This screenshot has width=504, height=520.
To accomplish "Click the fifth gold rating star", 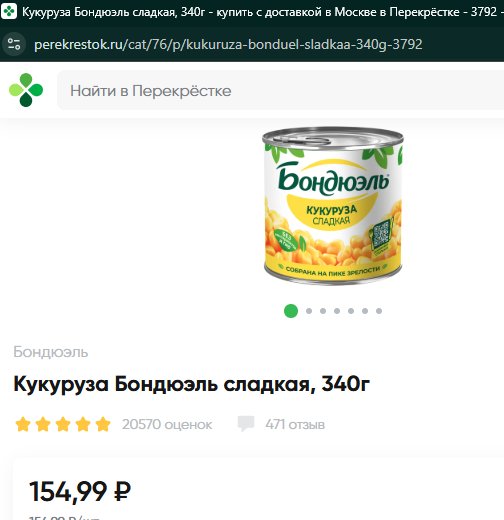I will coord(103,424).
